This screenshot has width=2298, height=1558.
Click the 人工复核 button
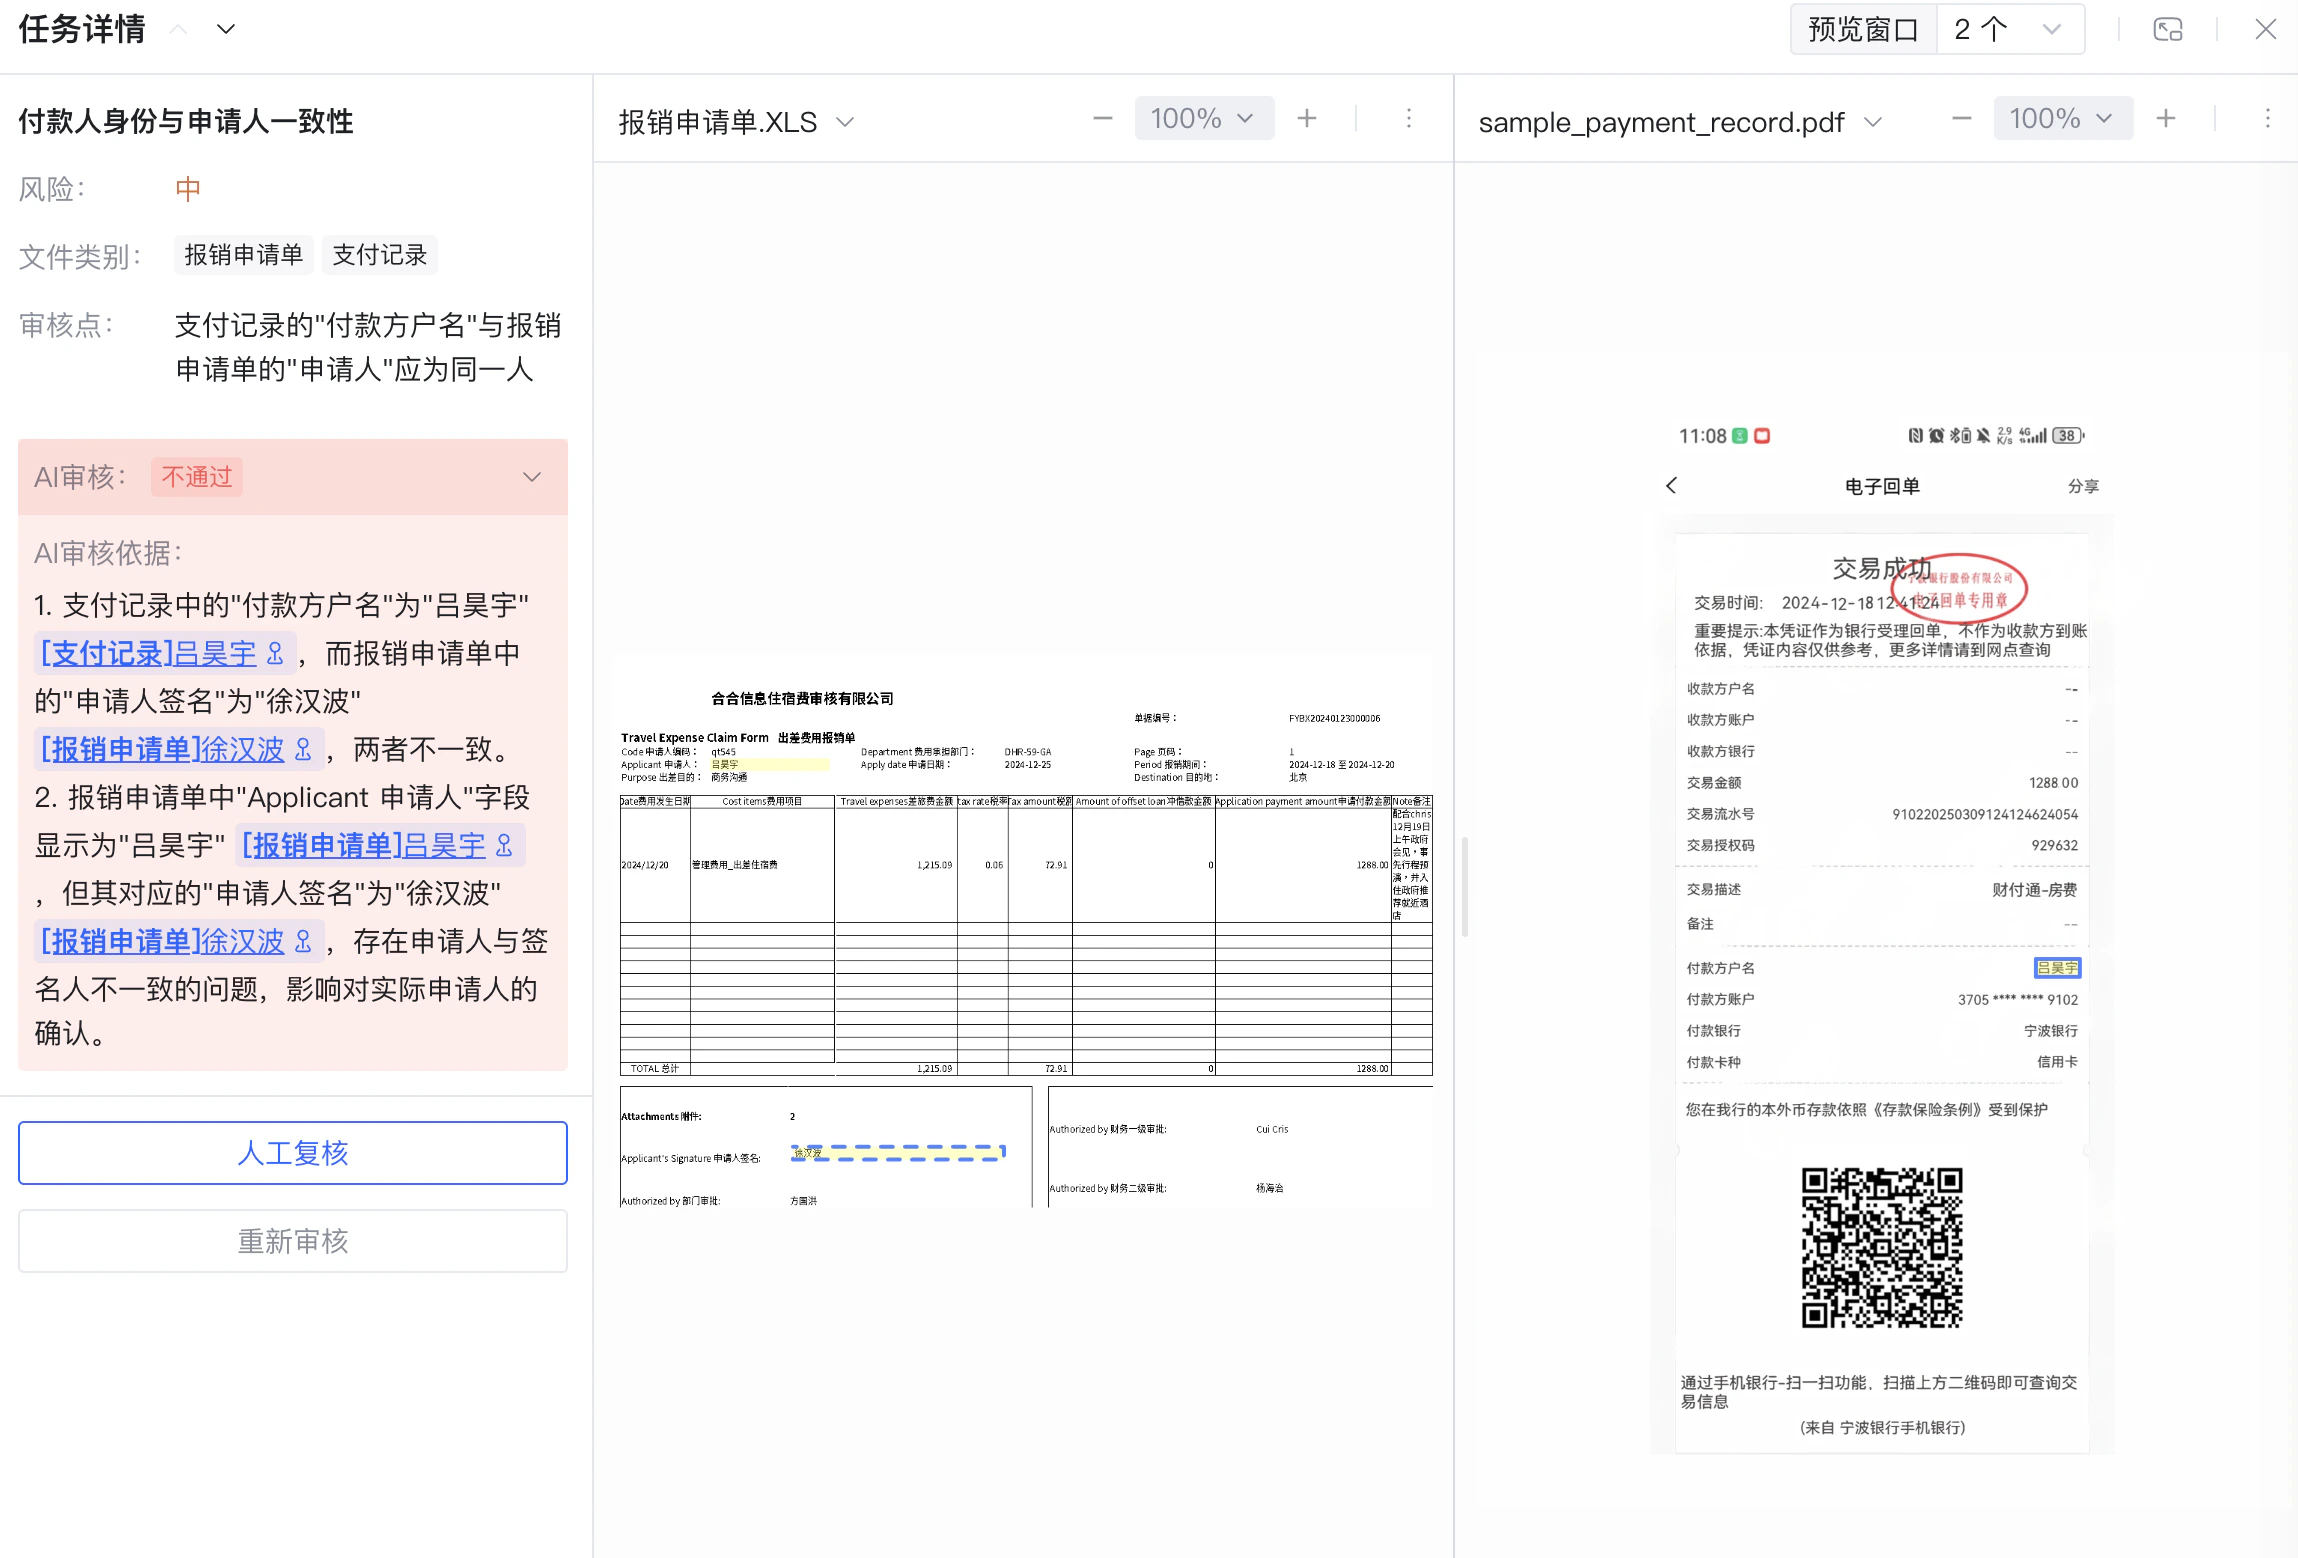(x=292, y=1153)
